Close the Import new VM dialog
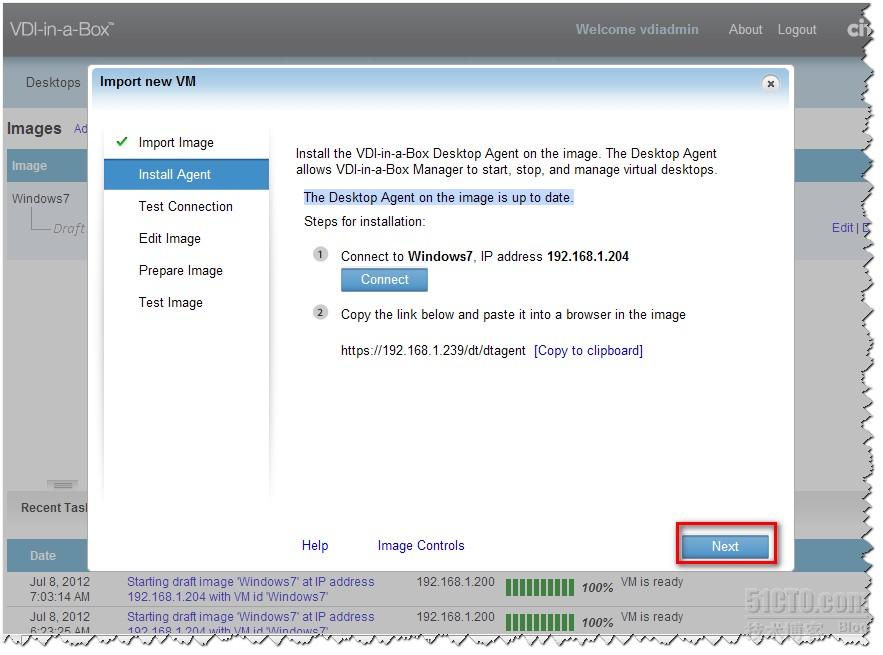This screenshot has width=883, height=655. (770, 83)
